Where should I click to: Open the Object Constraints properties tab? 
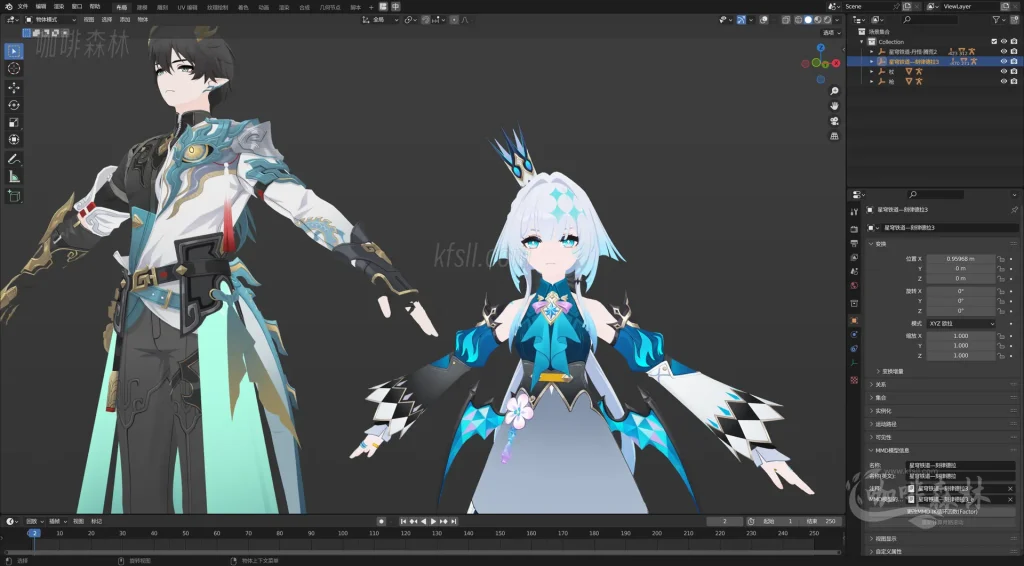854,349
